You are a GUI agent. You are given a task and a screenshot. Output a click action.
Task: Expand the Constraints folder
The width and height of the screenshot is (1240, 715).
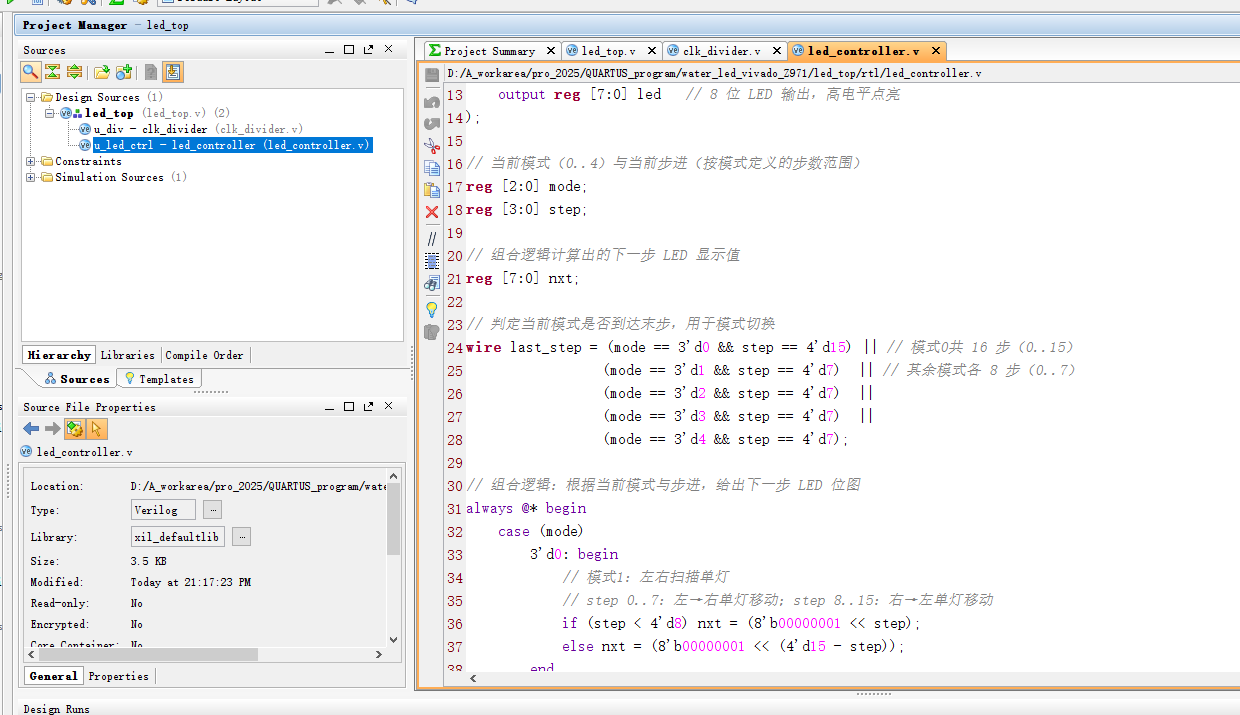[31, 161]
